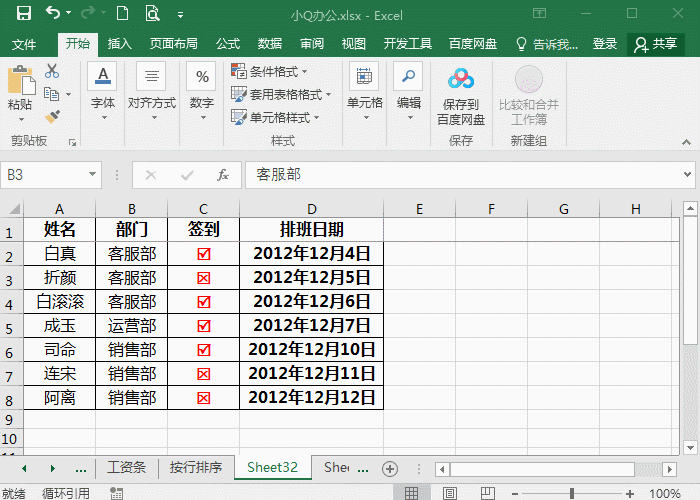Image resolution: width=700 pixels, height=500 pixels.
Task: Switch to the 页面布局 tab
Action: tap(174, 44)
